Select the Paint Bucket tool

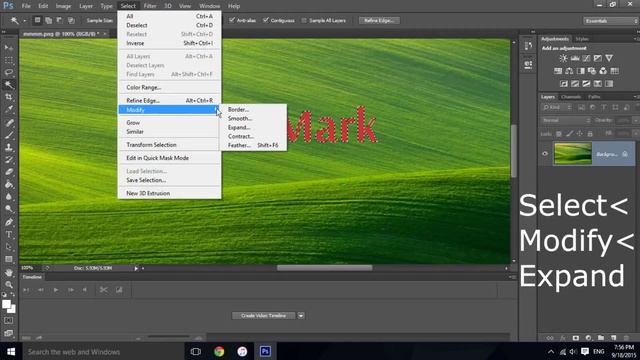(9, 184)
